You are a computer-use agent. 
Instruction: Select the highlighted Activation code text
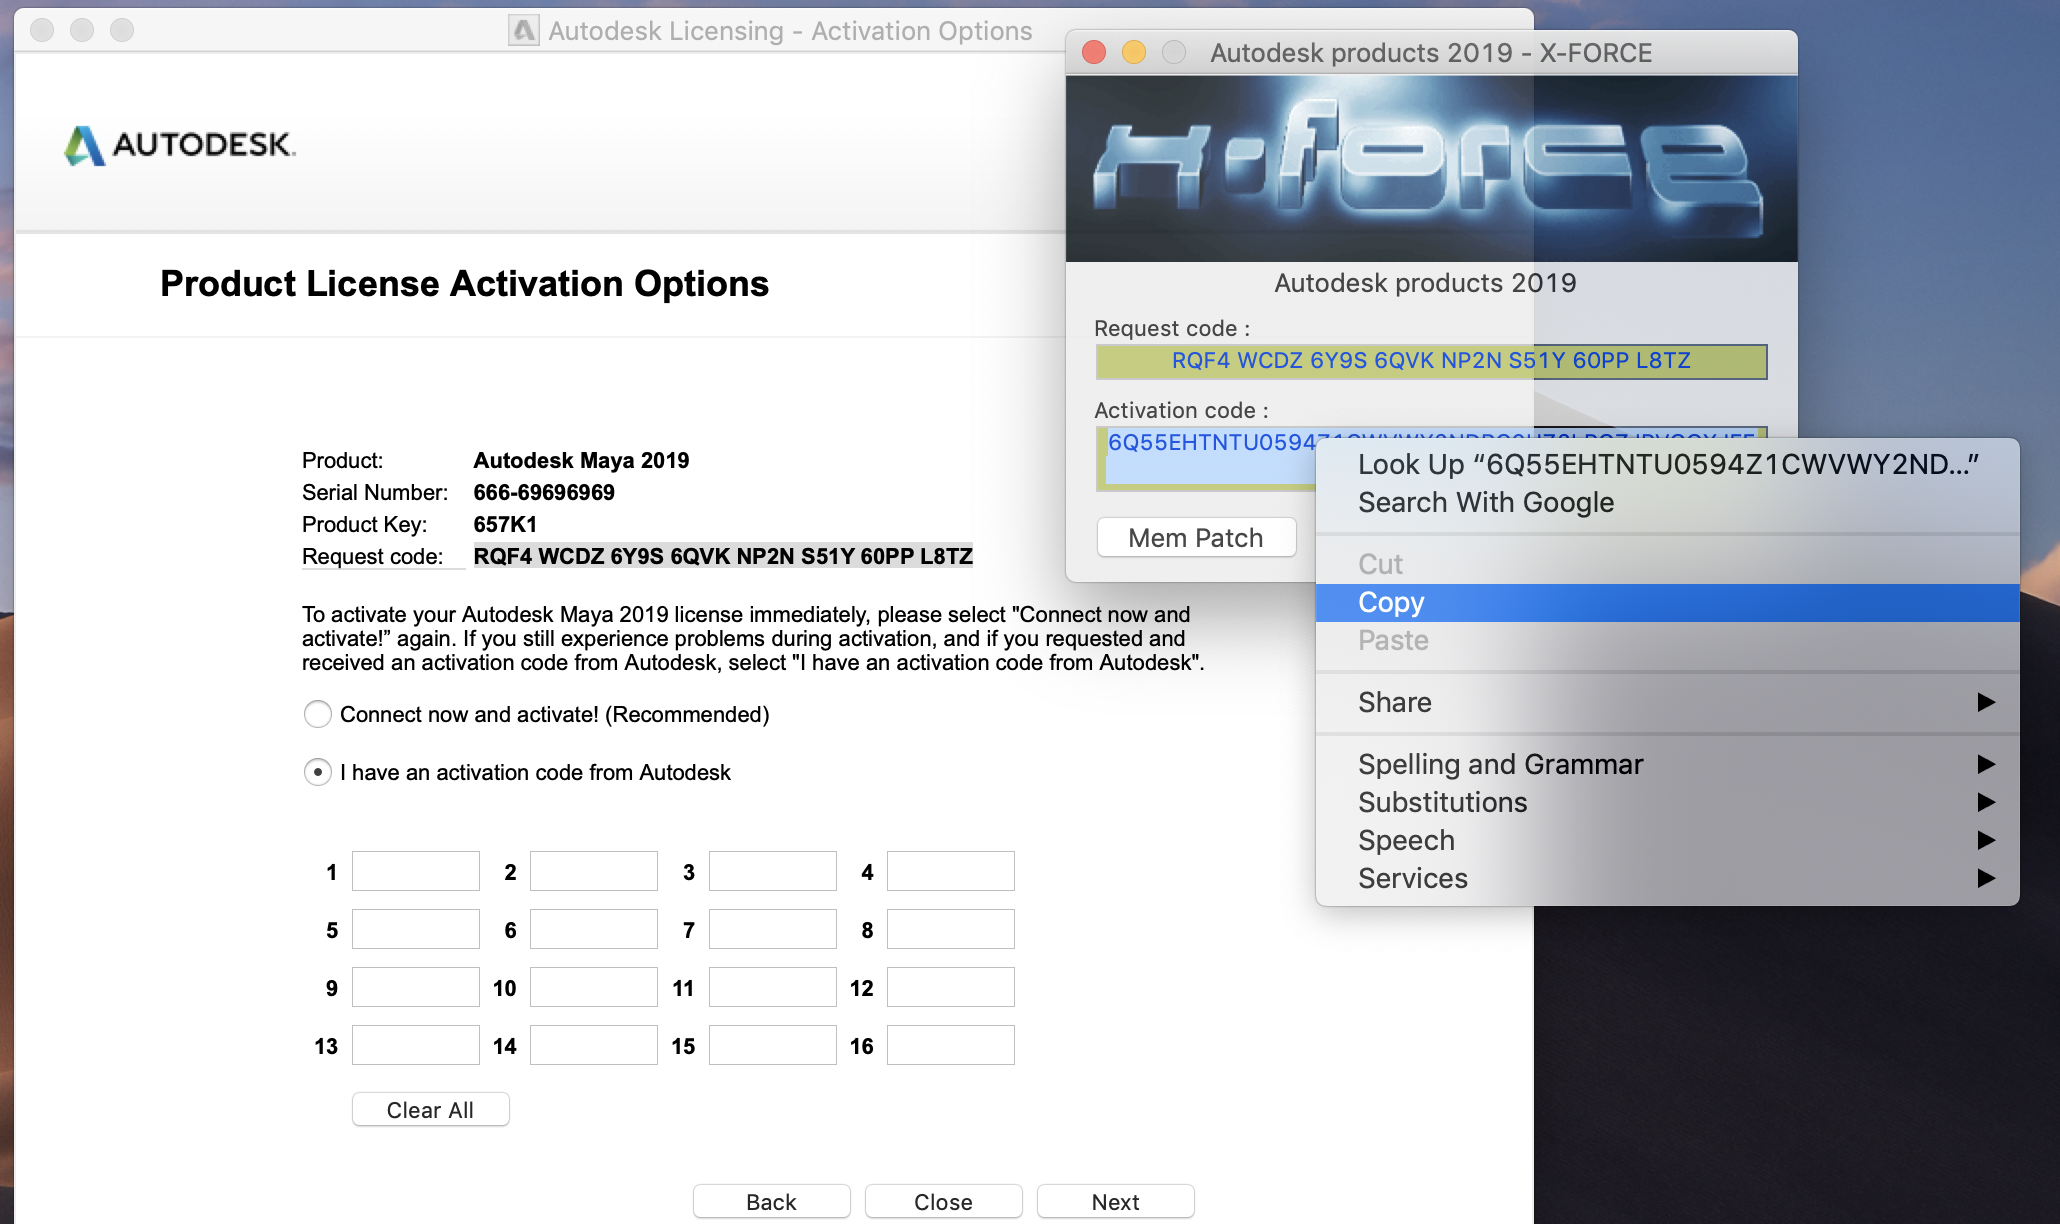[x=1200, y=445]
